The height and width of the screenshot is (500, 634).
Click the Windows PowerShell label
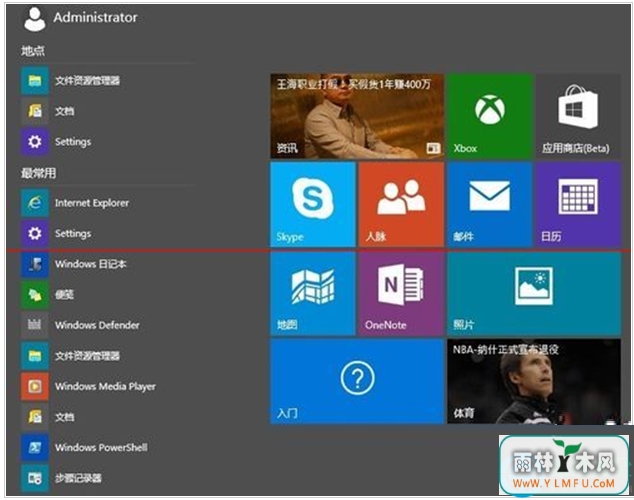click(101, 447)
